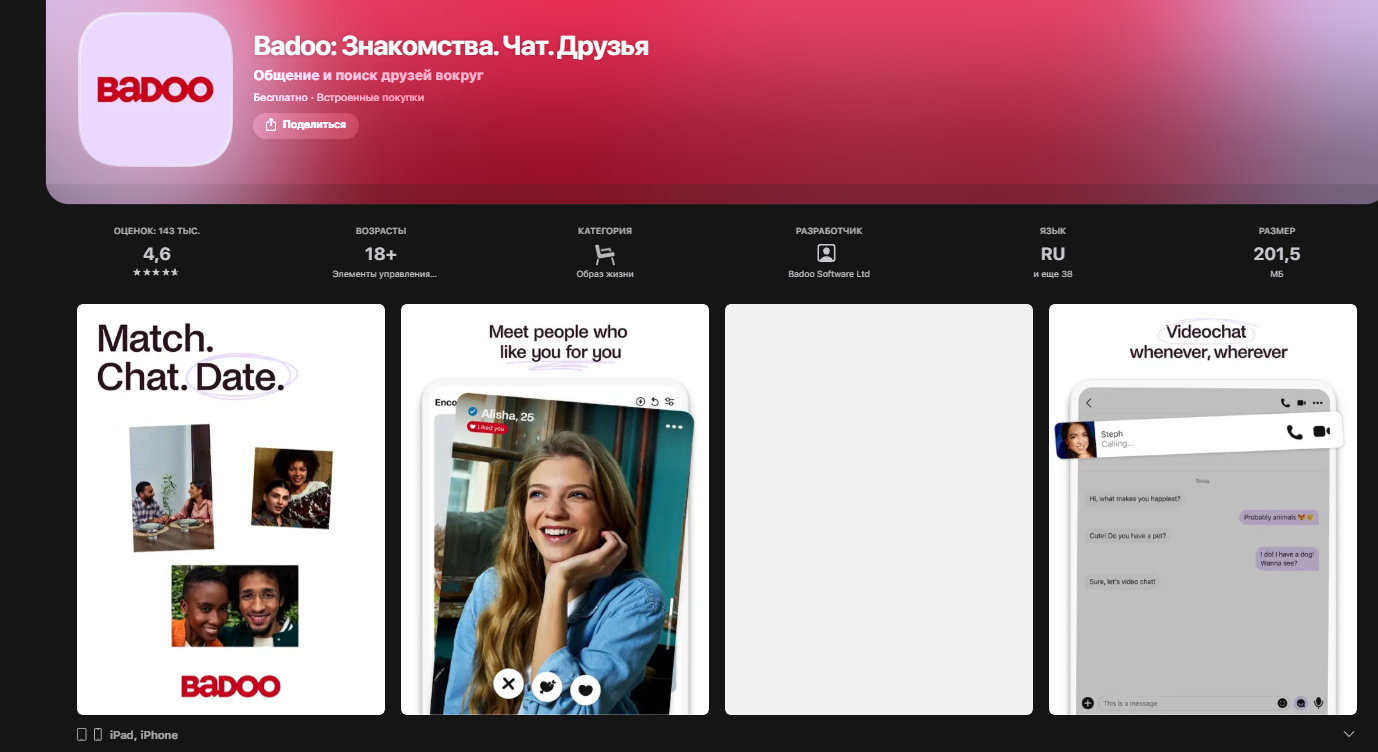Click the iPhone device icon

[x=98, y=735]
